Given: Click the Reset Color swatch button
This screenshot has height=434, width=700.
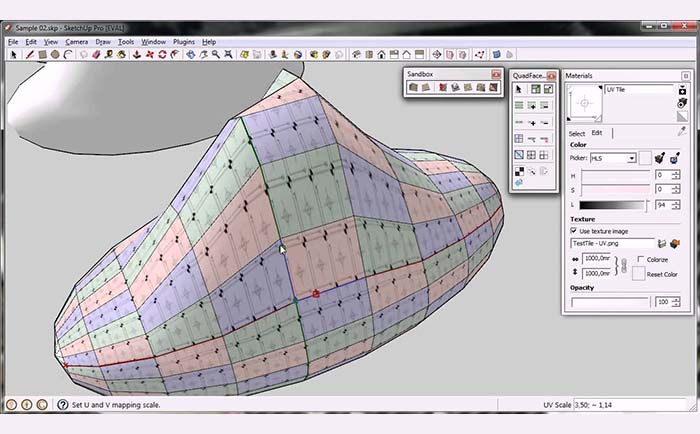Looking at the screenshot, I should click(x=640, y=274).
